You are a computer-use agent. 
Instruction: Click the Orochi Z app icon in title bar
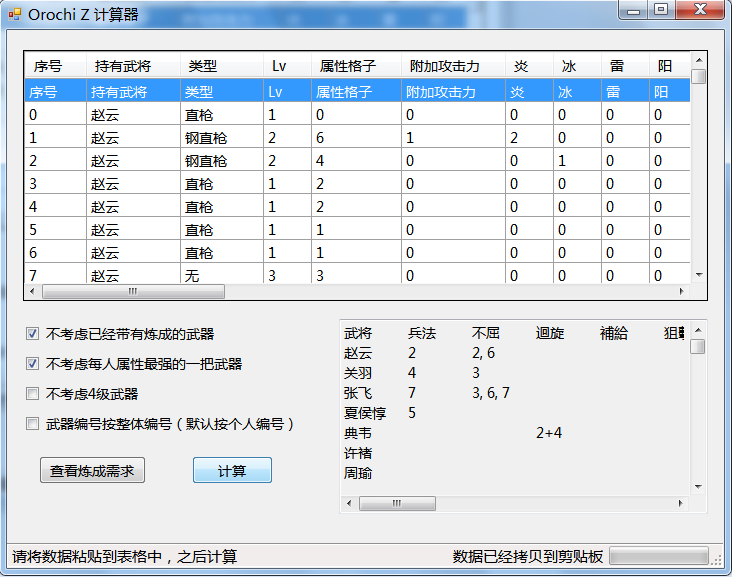click(14, 14)
